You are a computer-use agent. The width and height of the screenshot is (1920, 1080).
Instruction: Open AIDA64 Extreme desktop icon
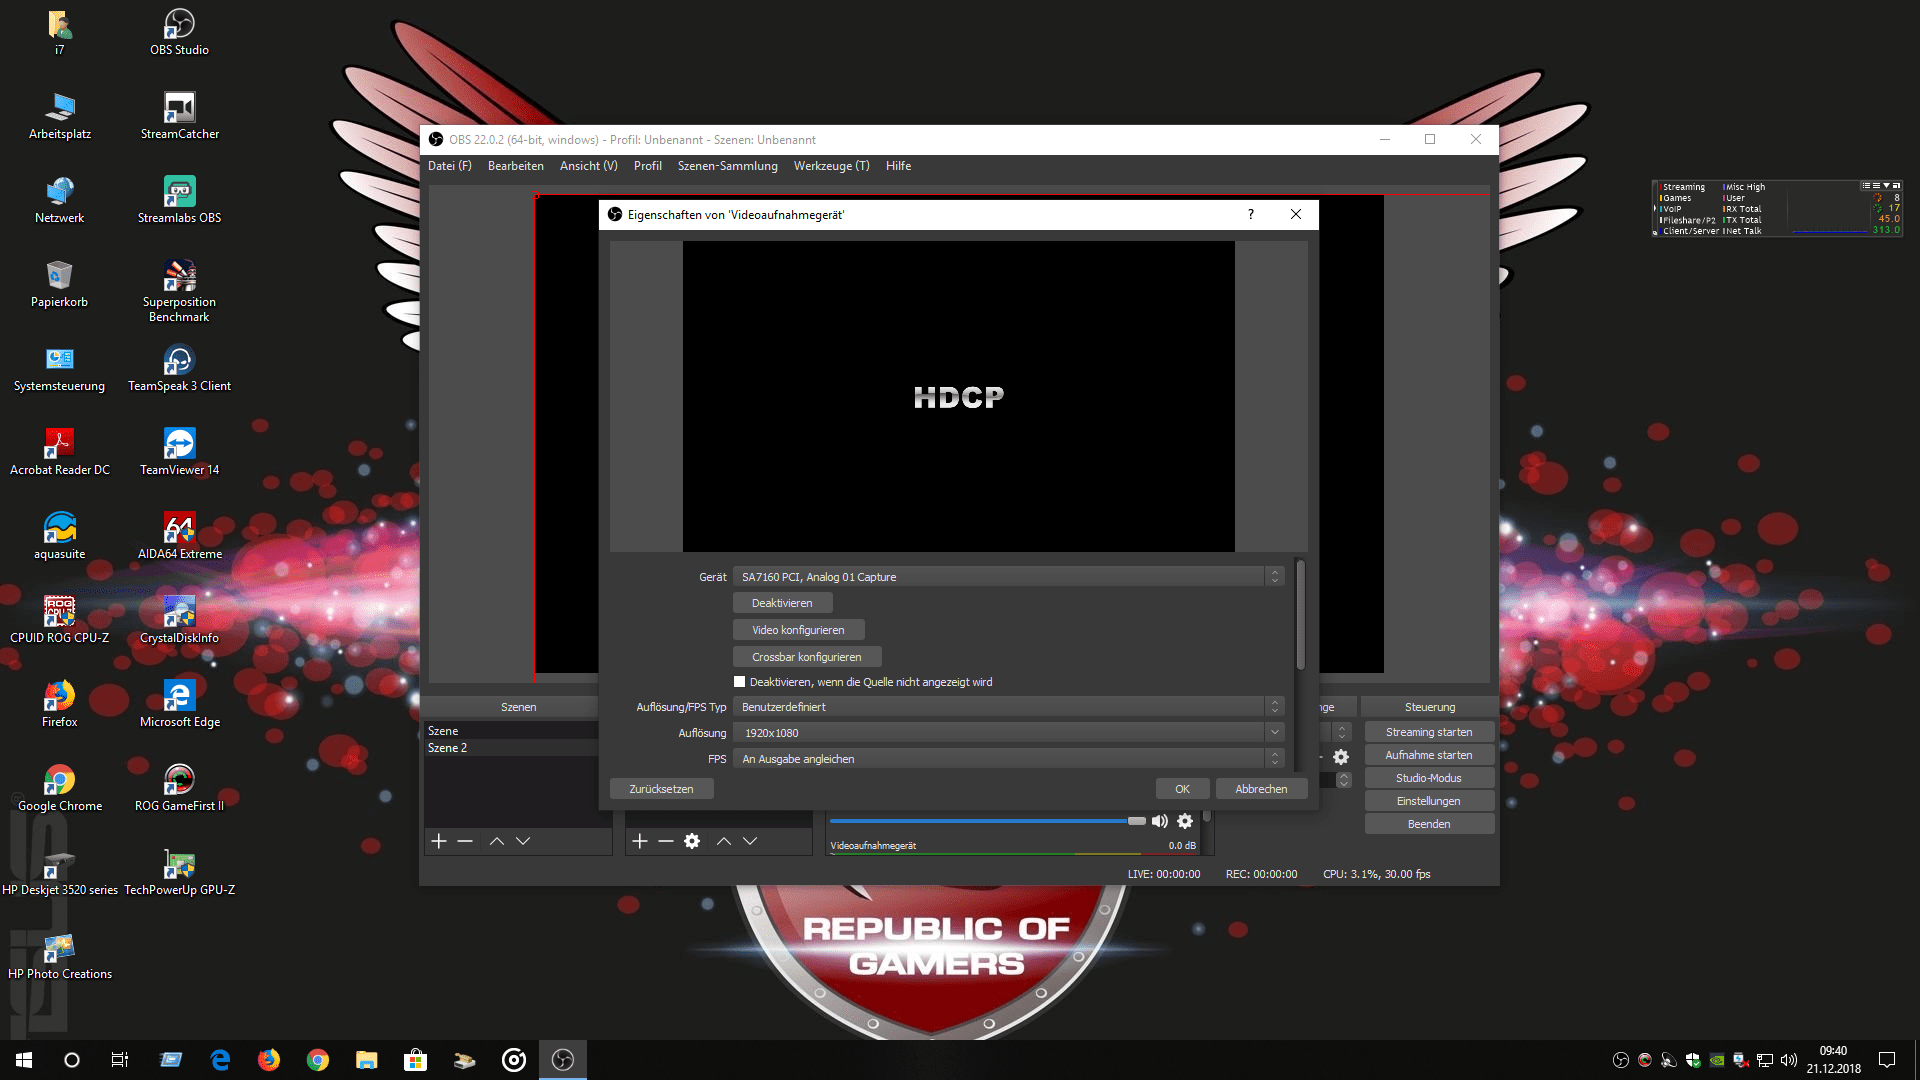(179, 536)
